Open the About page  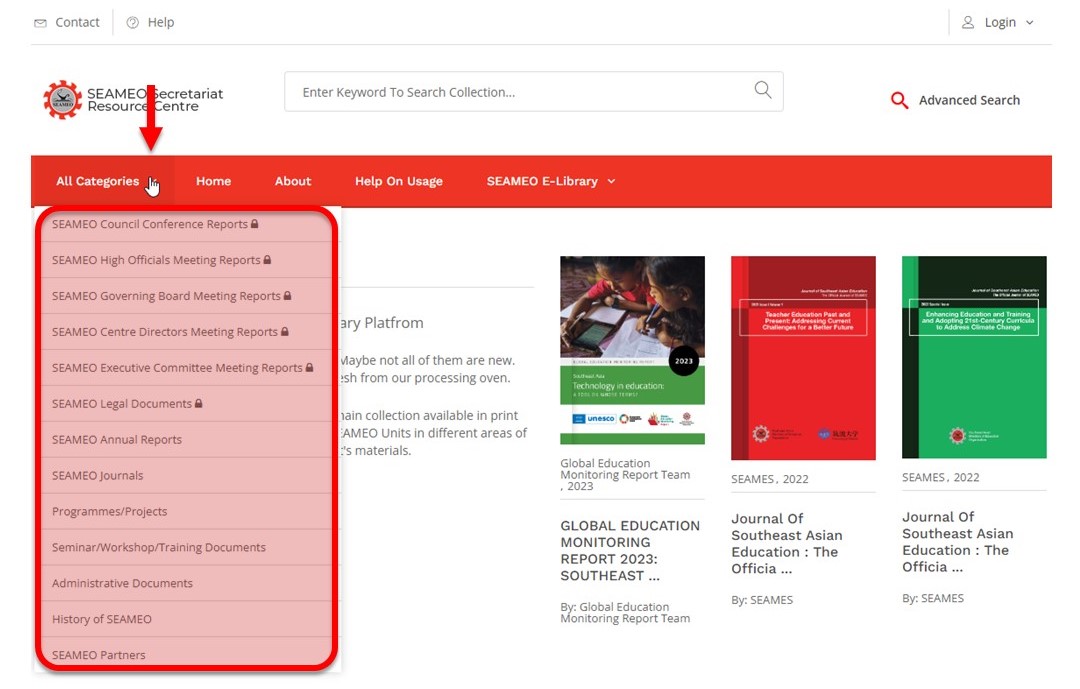point(293,181)
